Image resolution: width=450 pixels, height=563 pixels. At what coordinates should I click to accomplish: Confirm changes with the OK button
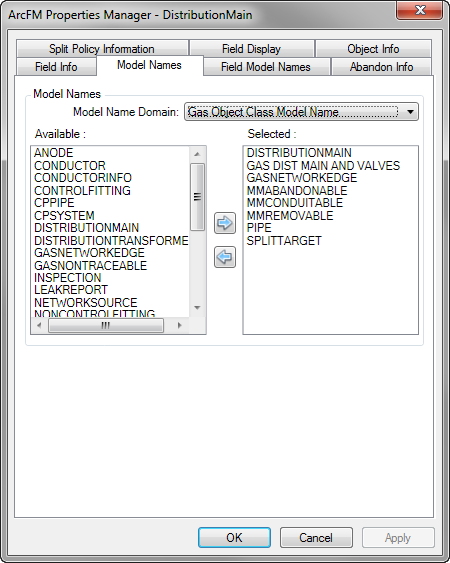pos(234,538)
